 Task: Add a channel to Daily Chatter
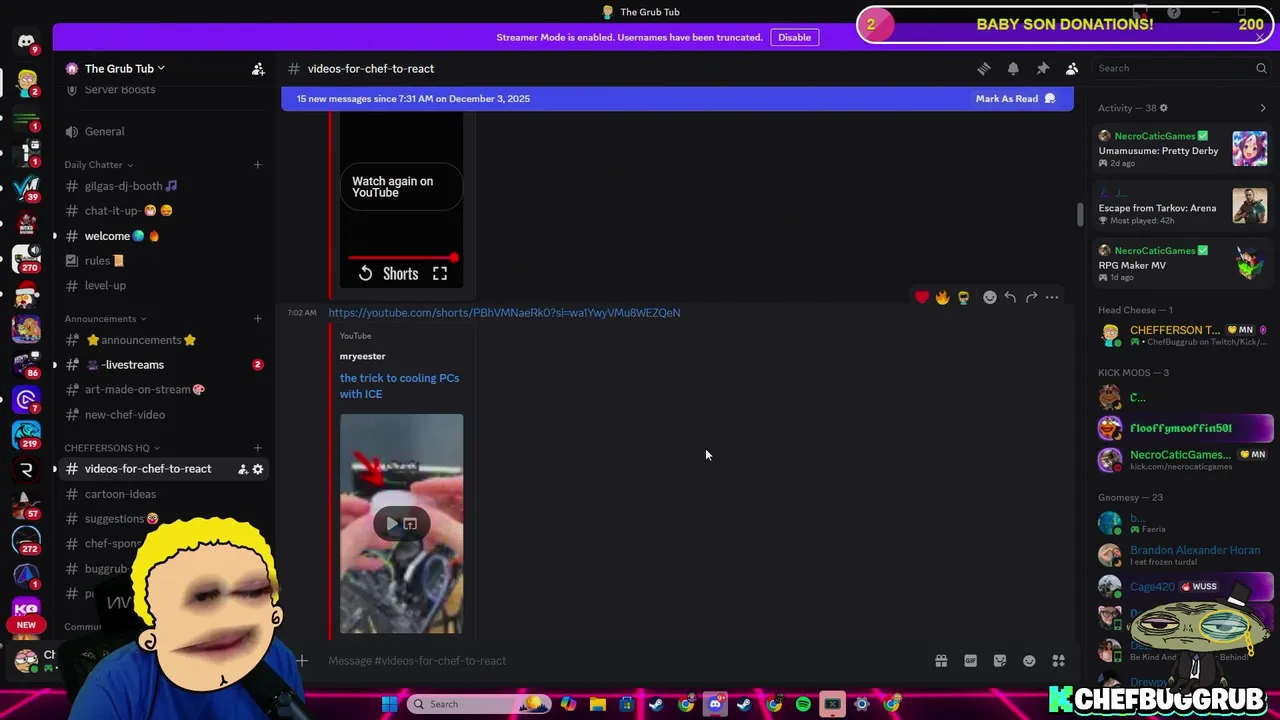point(257,165)
